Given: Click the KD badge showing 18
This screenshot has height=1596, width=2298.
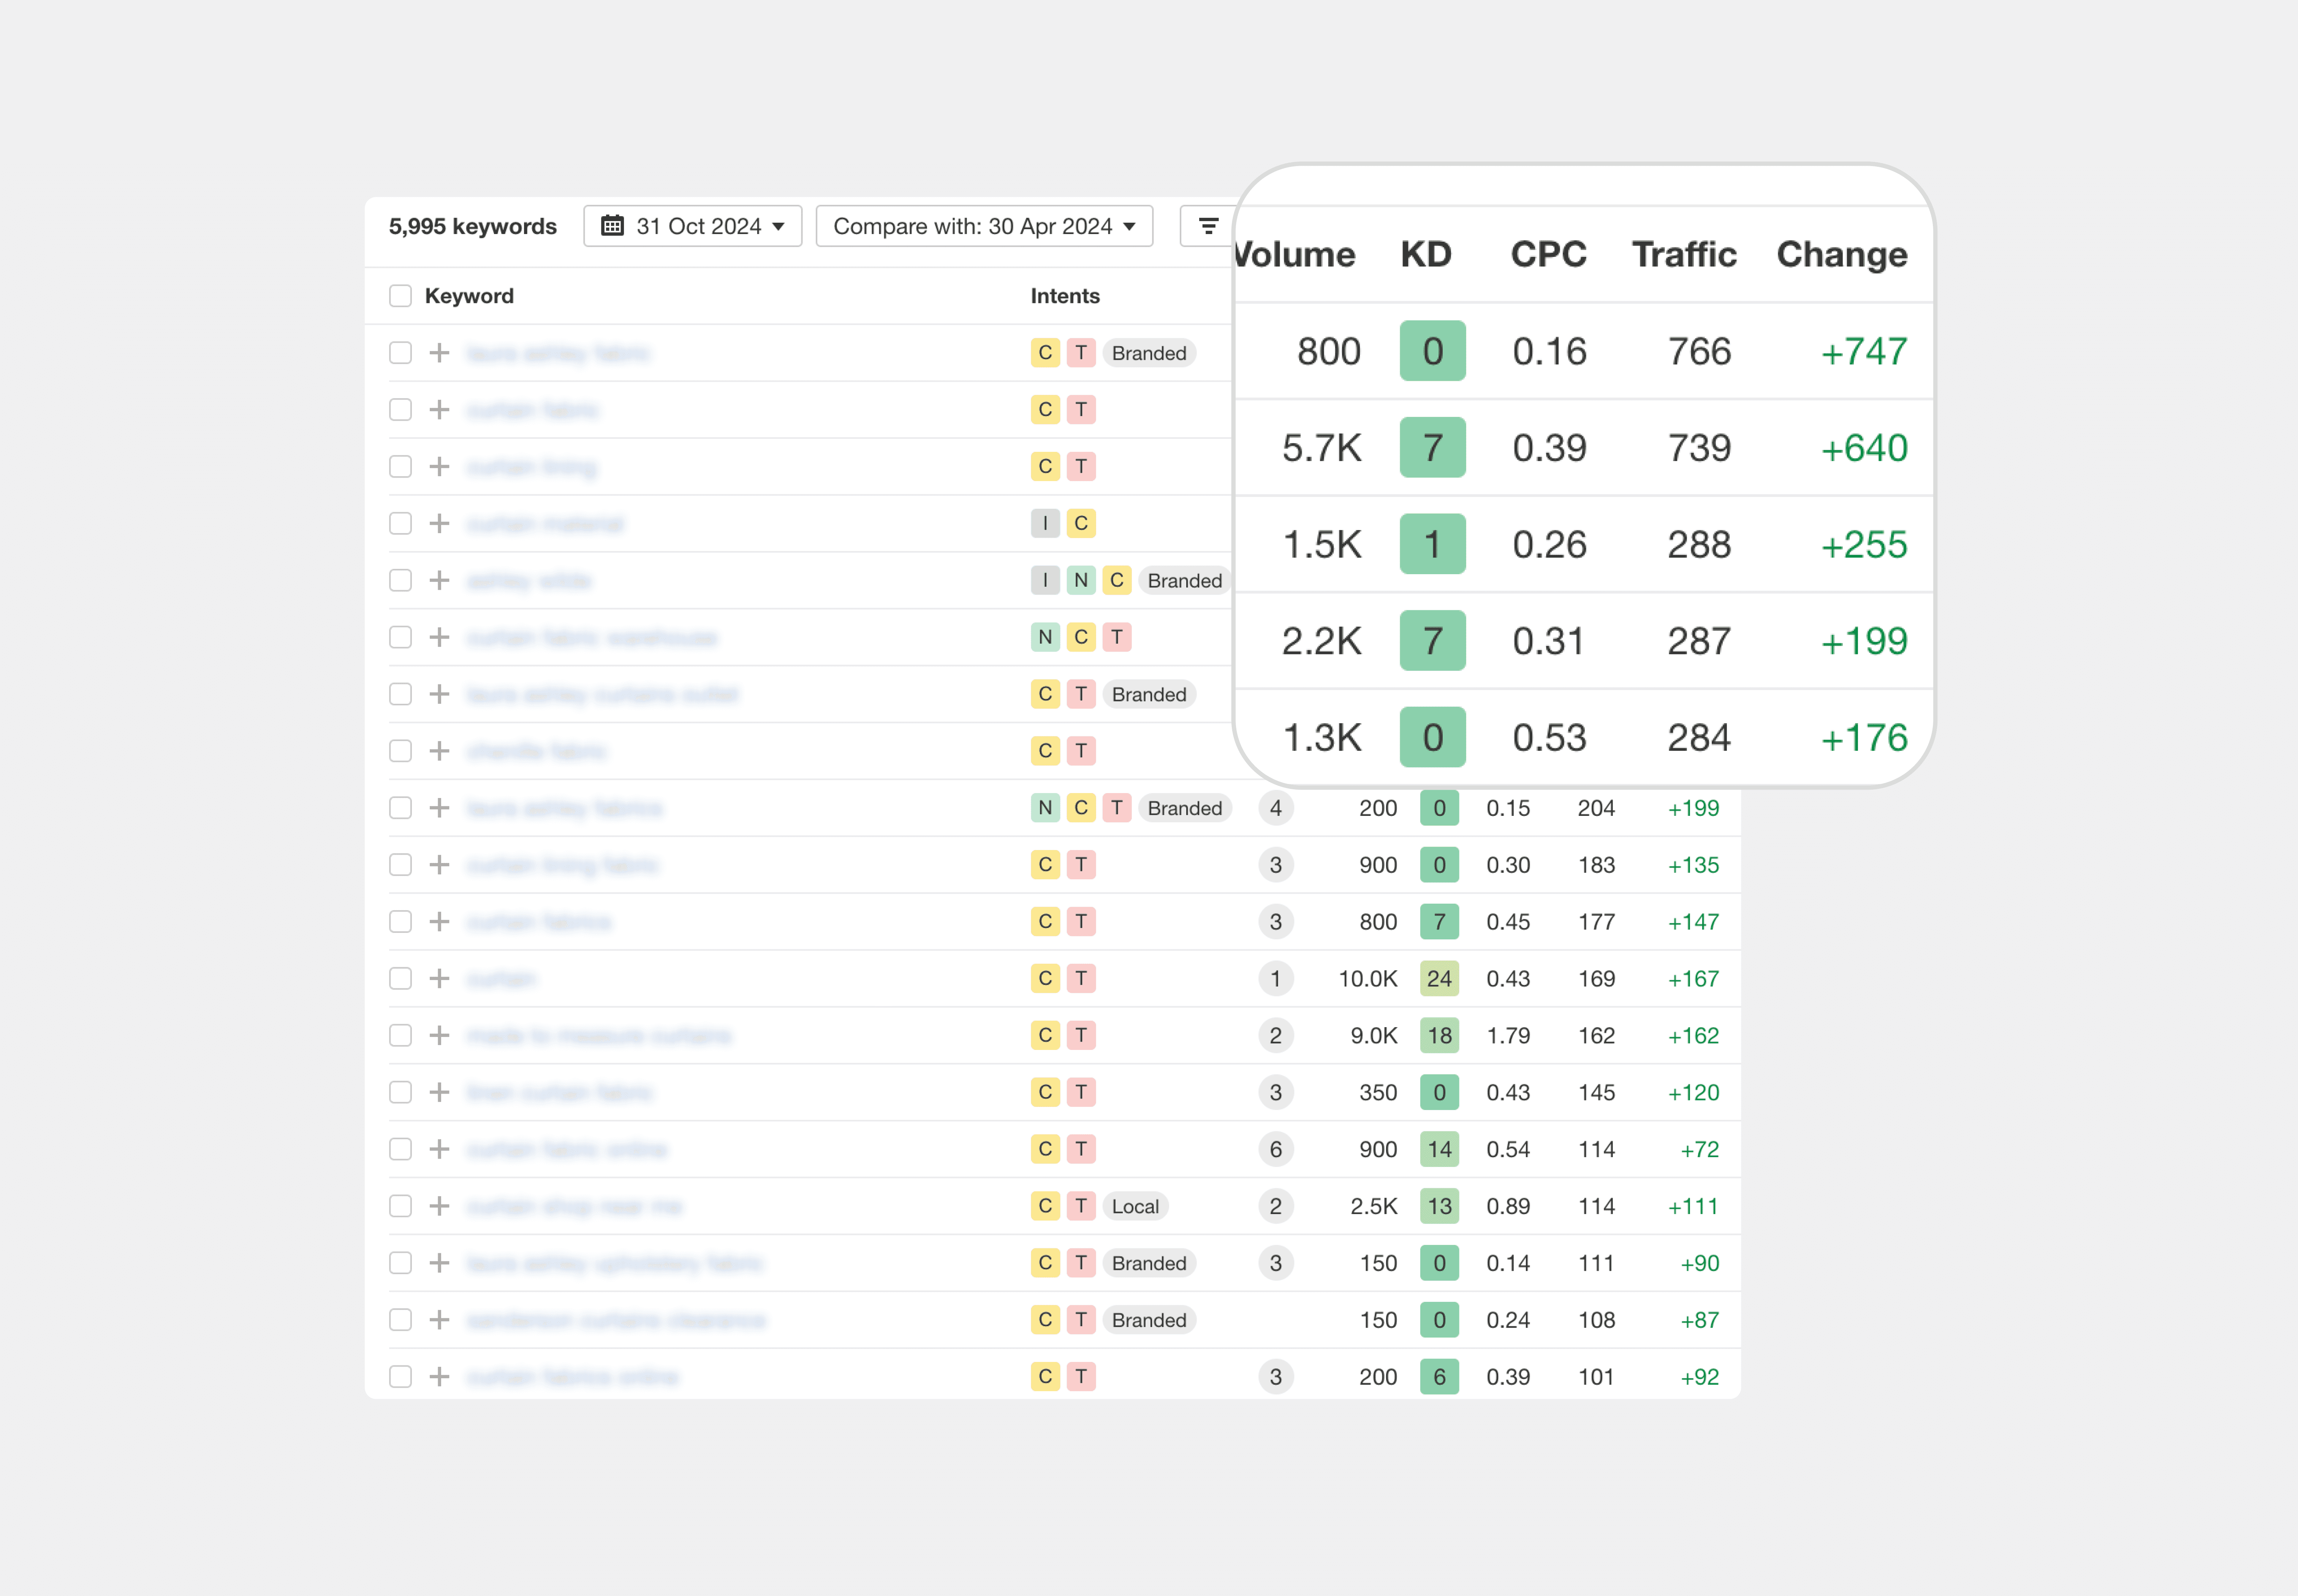Looking at the screenshot, I should pos(1439,1035).
